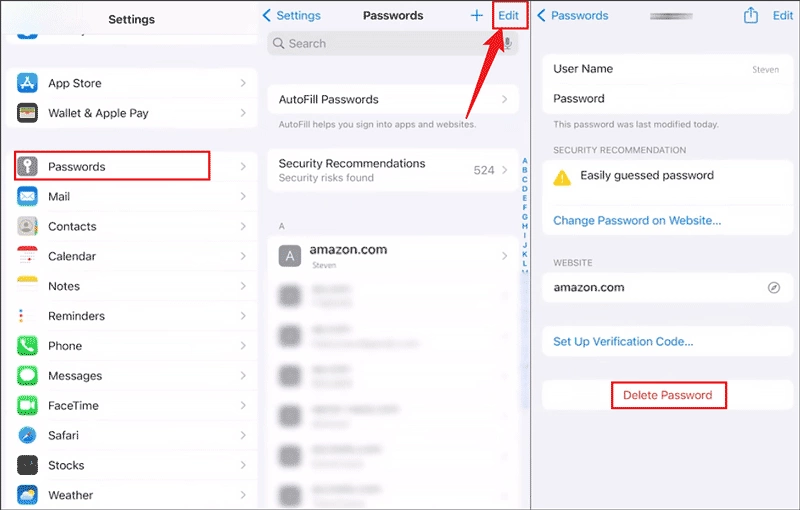The height and width of the screenshot is (510, 800).
Task: Open Wallet & Apple Pay icon
Action: 28,113
